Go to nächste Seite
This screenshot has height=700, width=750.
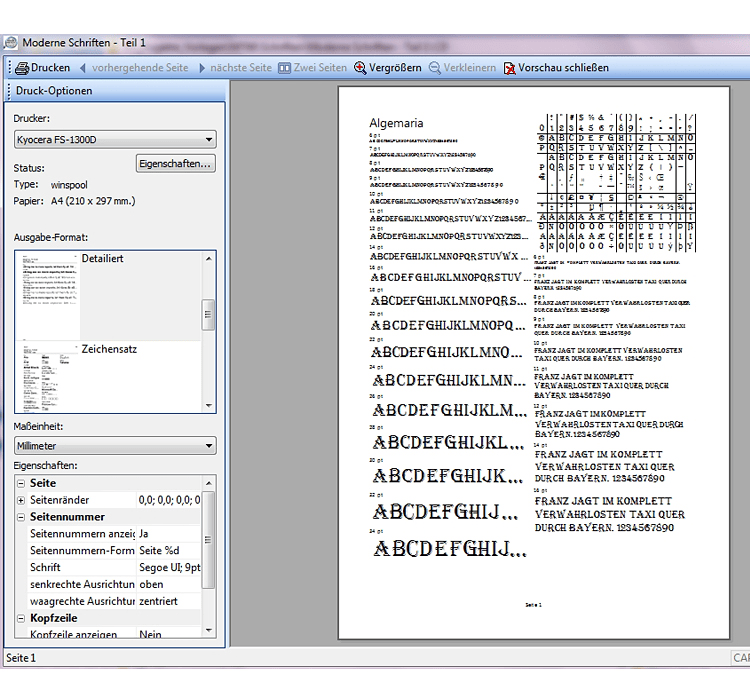234,68
